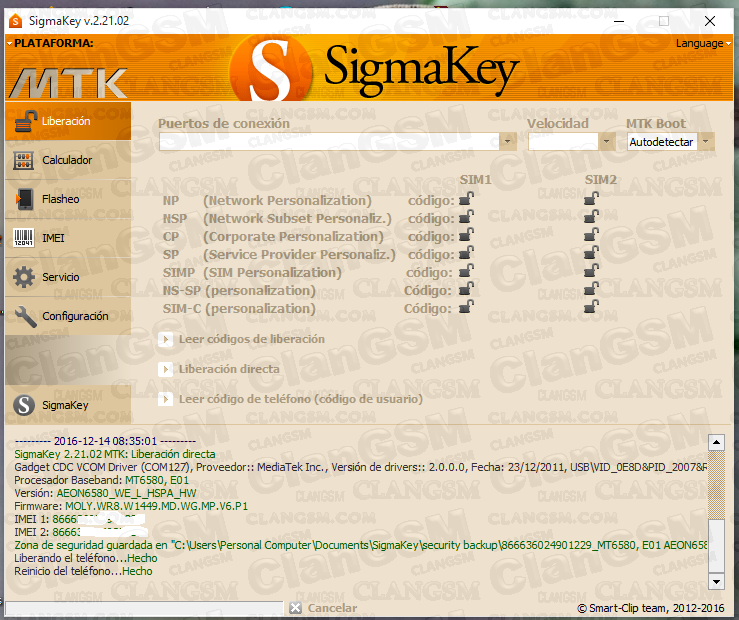Click the SIM-C SIM2 padlock icon

(591, 307)
